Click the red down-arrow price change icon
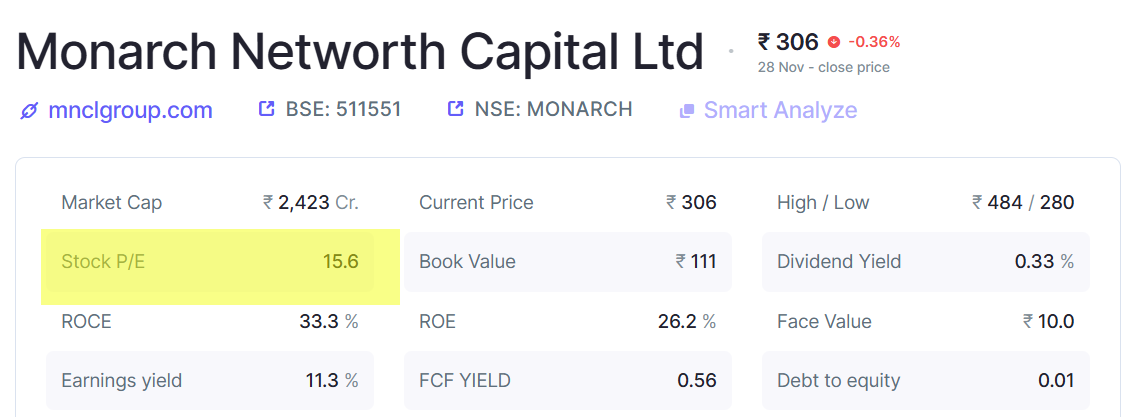1142x417 pixels. coord(834,42)
